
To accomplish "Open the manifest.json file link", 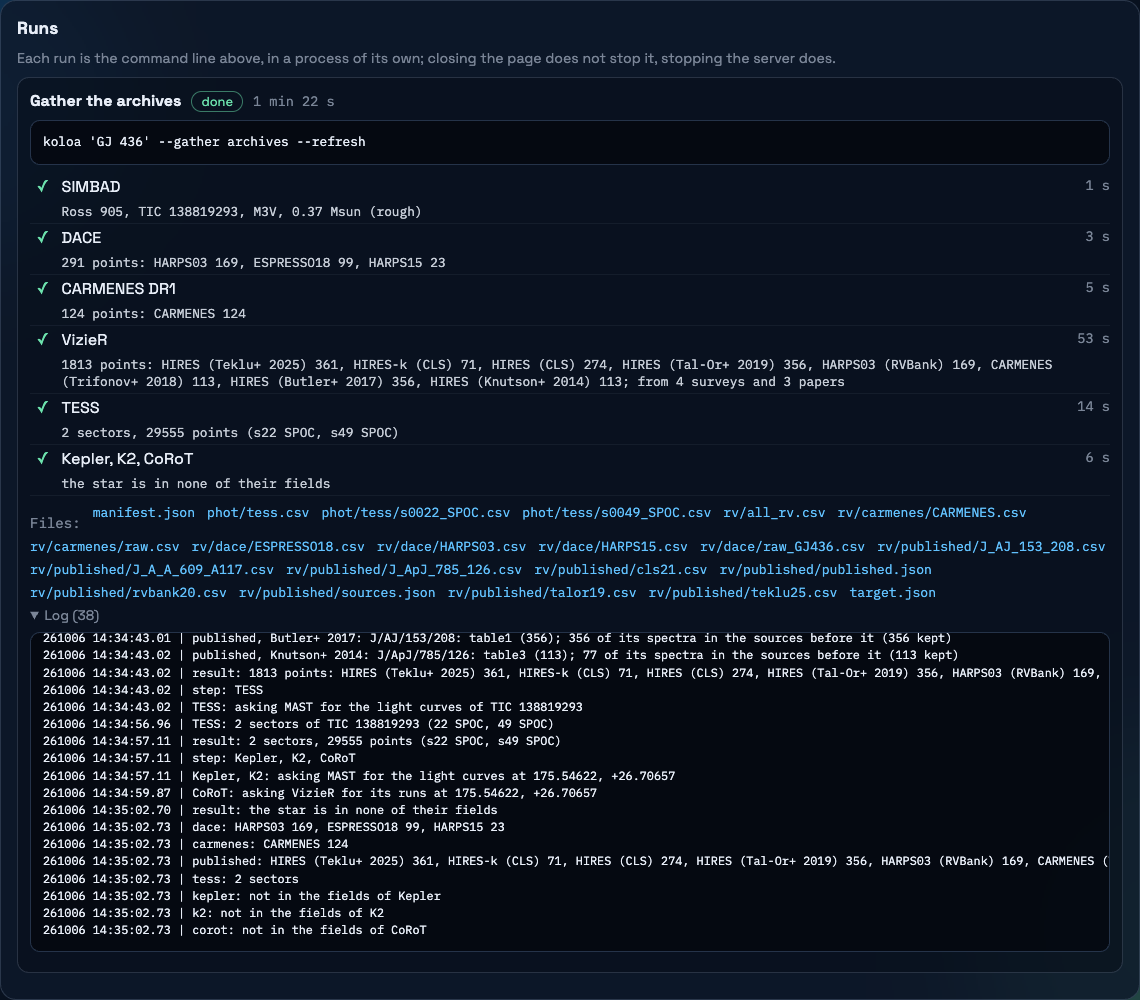I will click(x=143, y=513).
